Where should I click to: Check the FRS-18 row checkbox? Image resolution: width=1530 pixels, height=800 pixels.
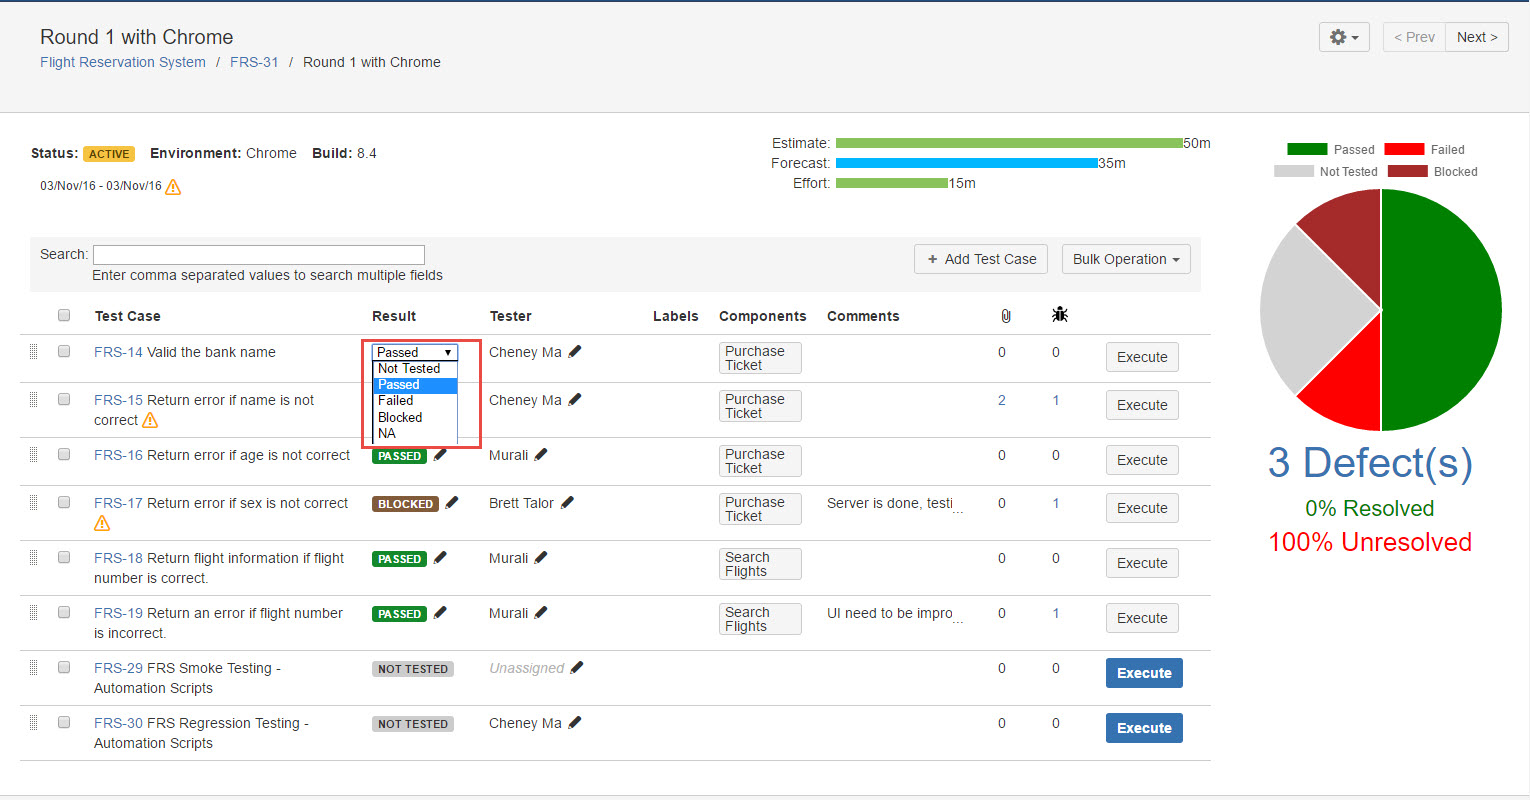(64, 557)
